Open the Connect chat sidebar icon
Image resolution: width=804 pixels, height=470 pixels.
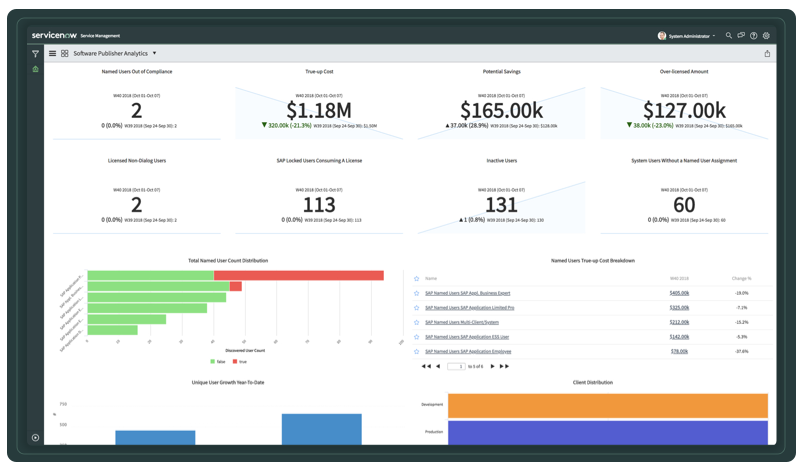[741, 35]
